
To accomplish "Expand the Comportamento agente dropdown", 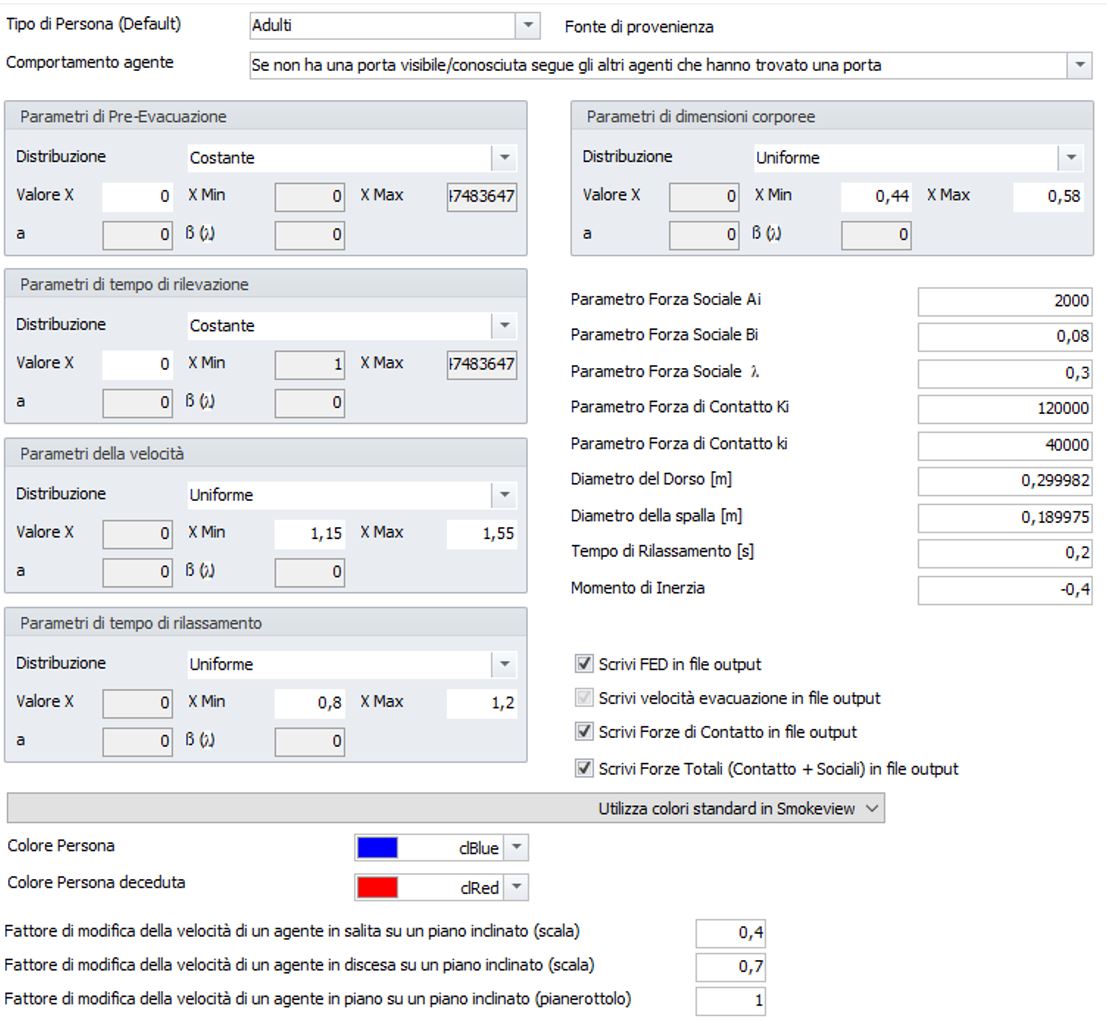I will click(1079, 65).
